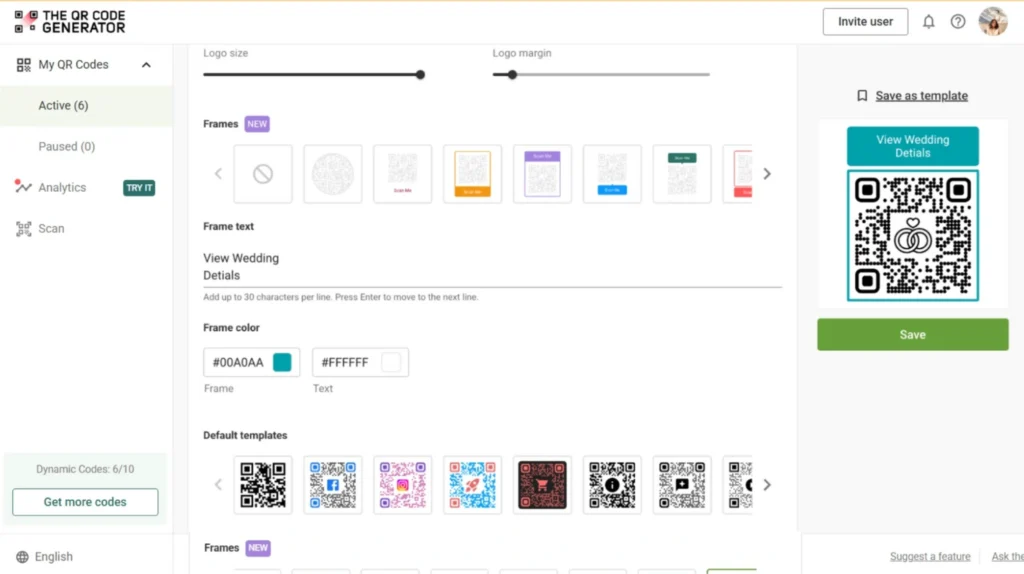Click Get more codes button
This screenshot has width=1024, height=574.
pos(85,502)
